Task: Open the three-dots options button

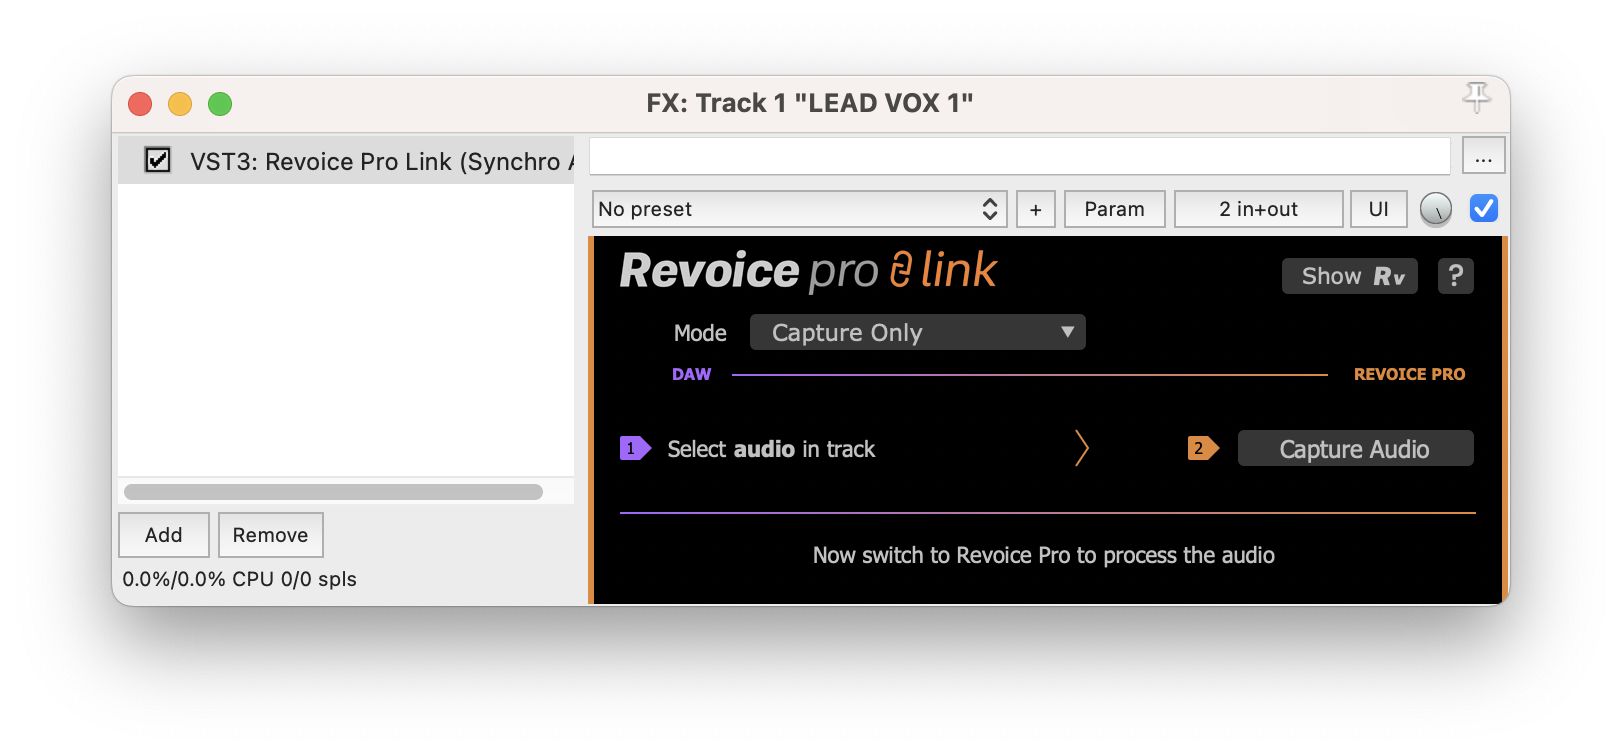Action: pos(1484,156)
